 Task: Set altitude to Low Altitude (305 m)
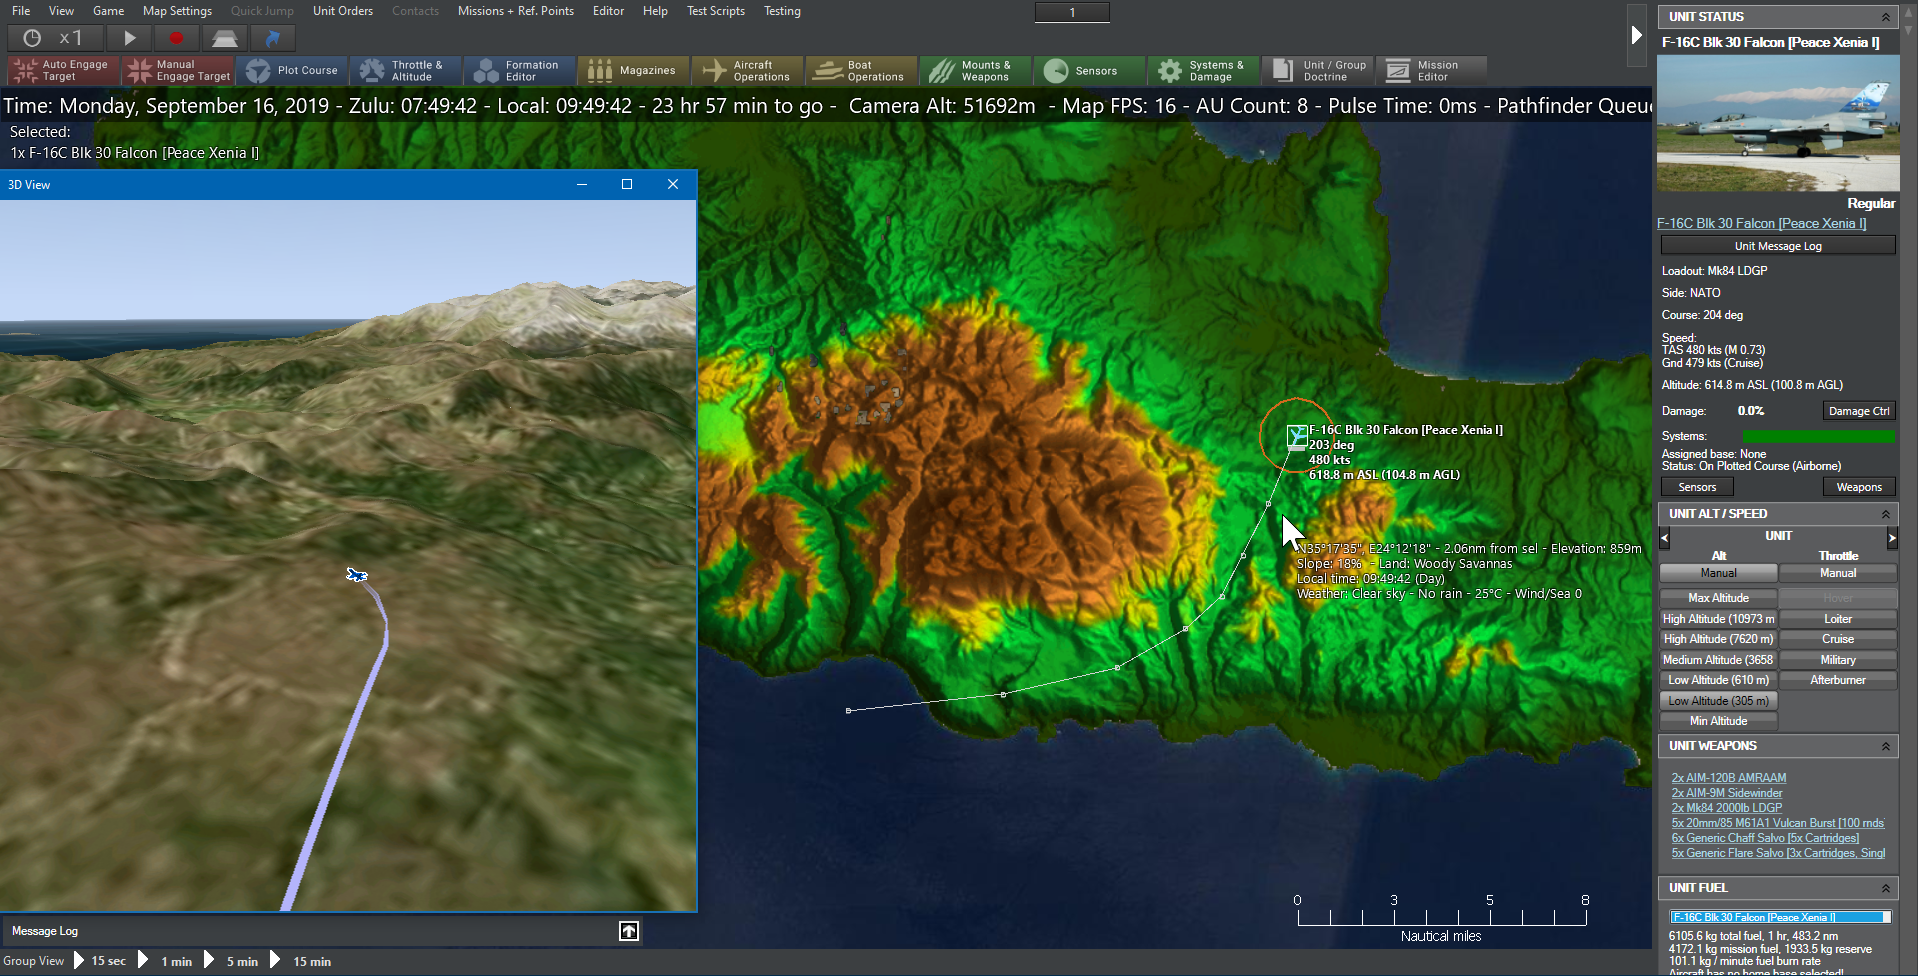(1717, 701)
